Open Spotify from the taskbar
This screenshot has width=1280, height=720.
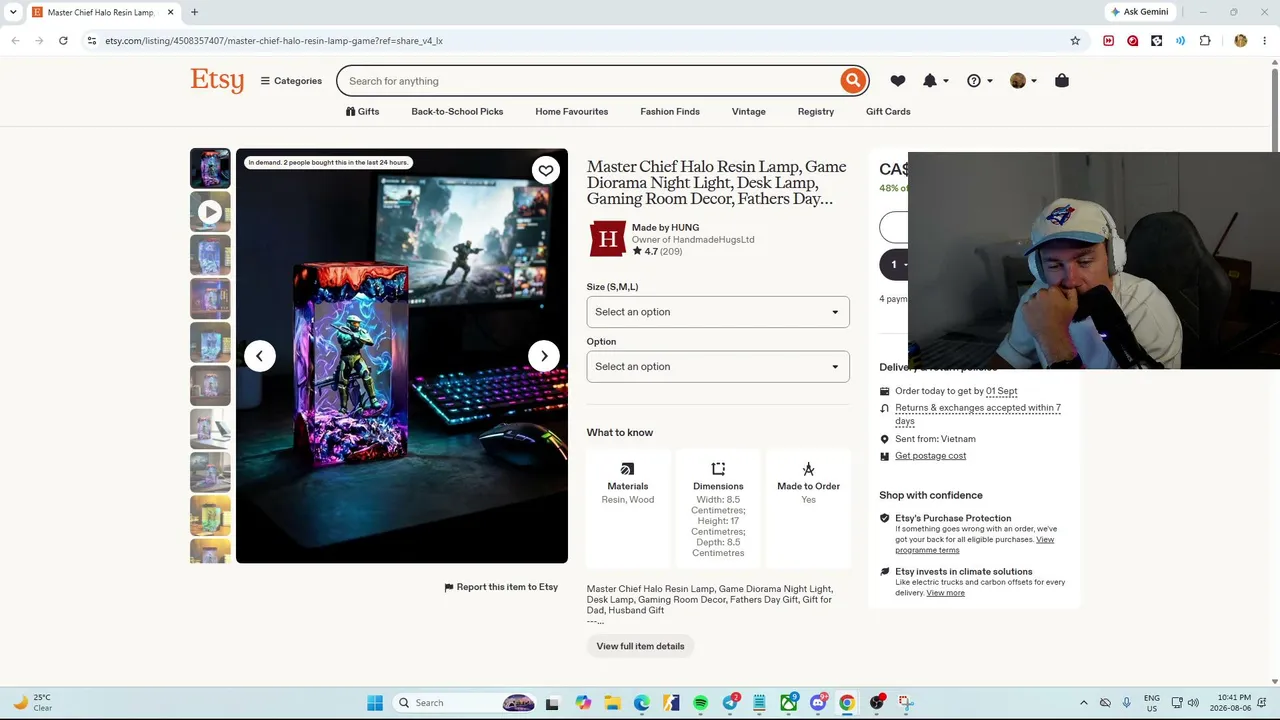tap(700, 703)
